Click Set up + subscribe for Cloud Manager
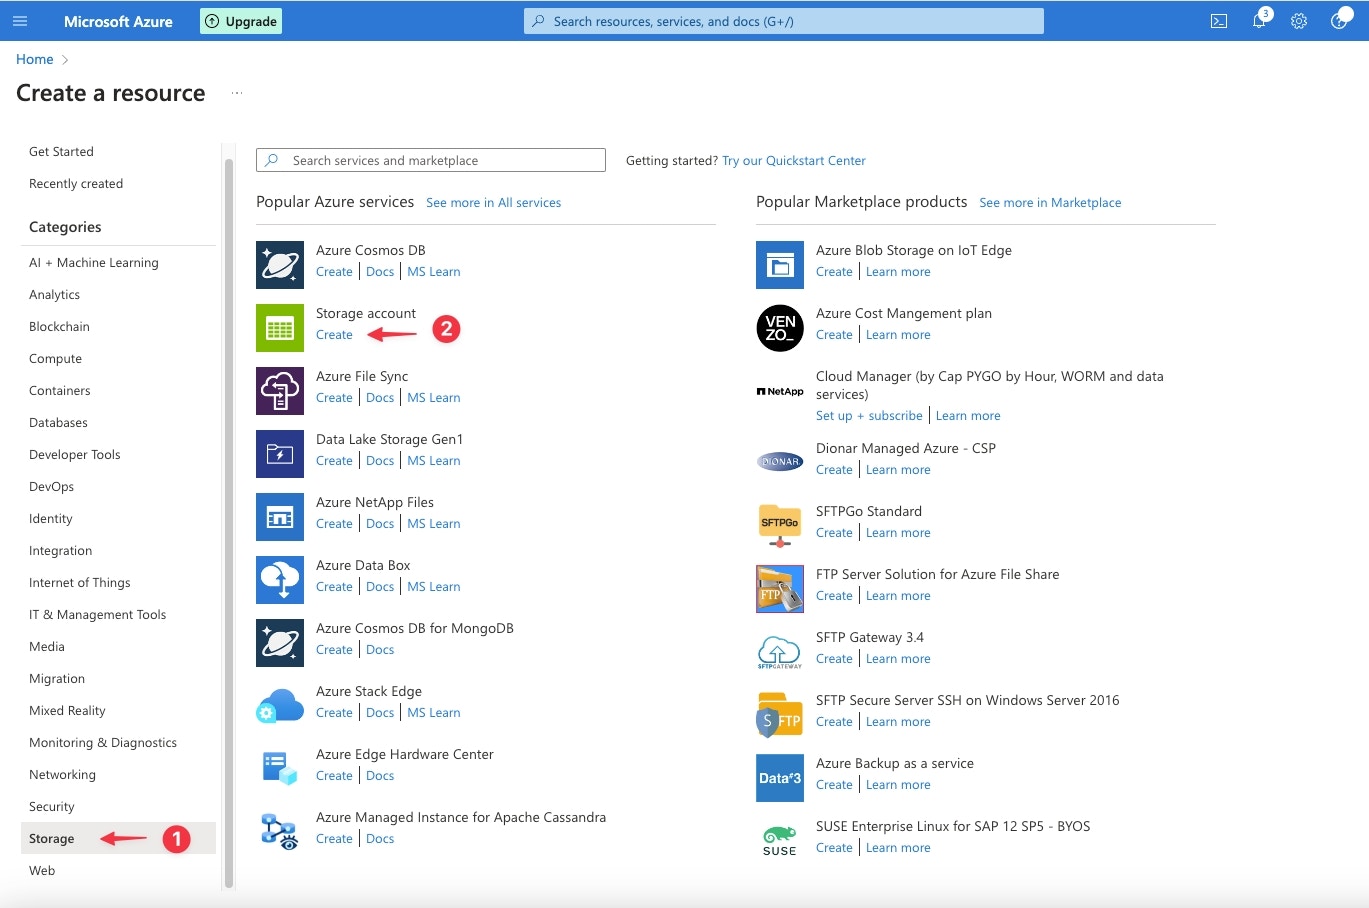This screenshot has height=908, width=1369. pyautogui.click(x=869, y=416)
